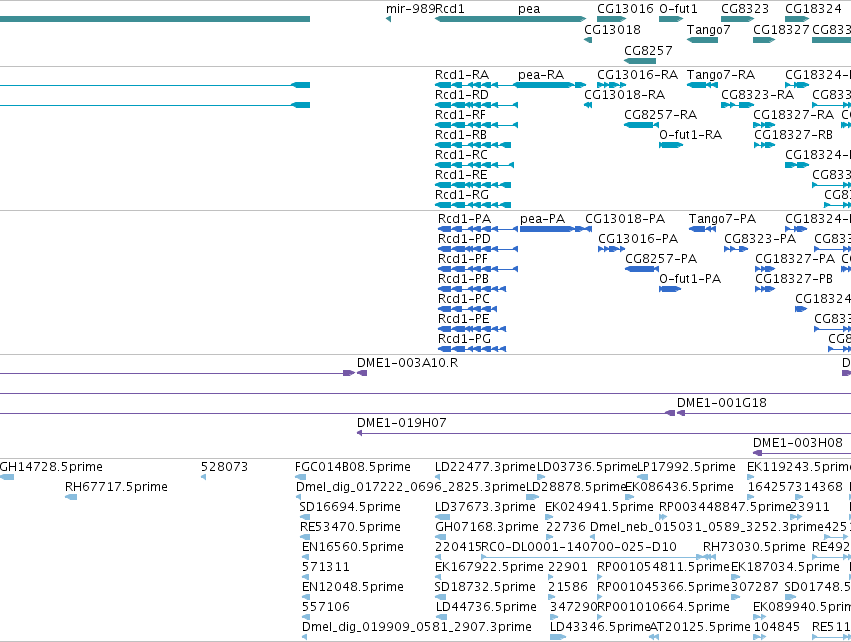Select the Rcd1-RB transcript
The width and height of the screenshot is (851, 642).
tap(473, 145)
